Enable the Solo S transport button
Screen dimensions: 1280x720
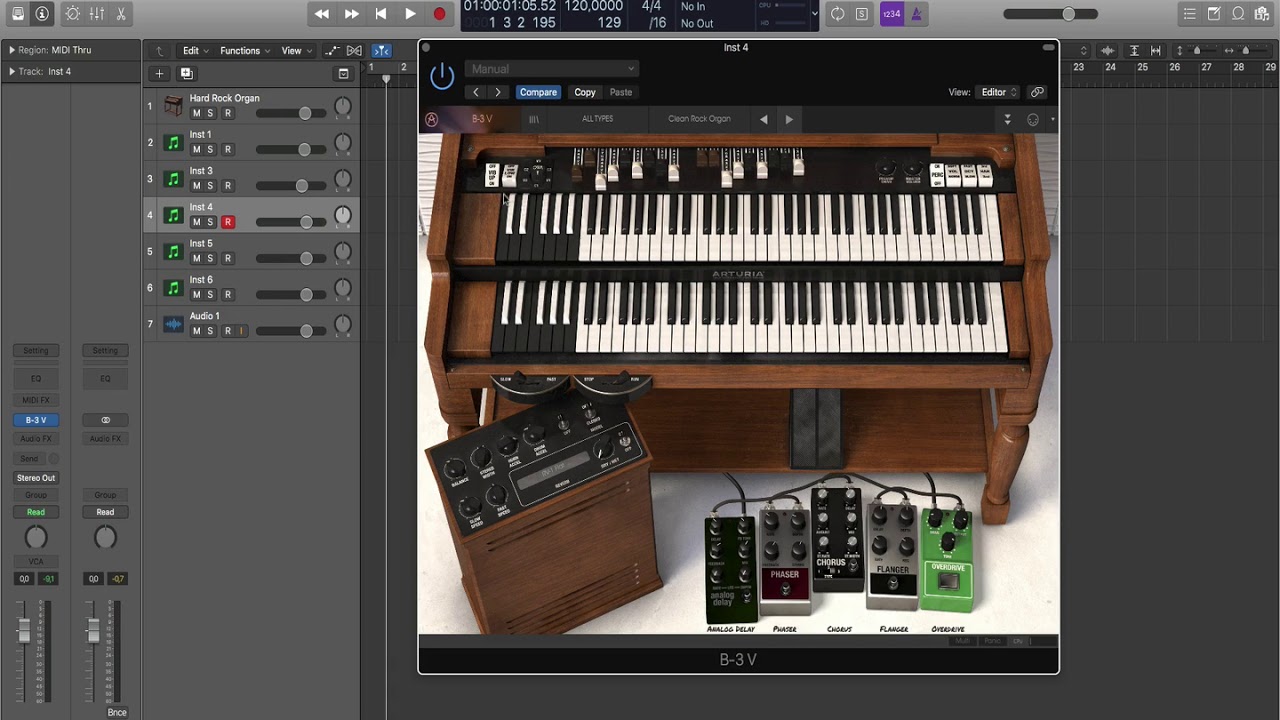pos(862,14)
